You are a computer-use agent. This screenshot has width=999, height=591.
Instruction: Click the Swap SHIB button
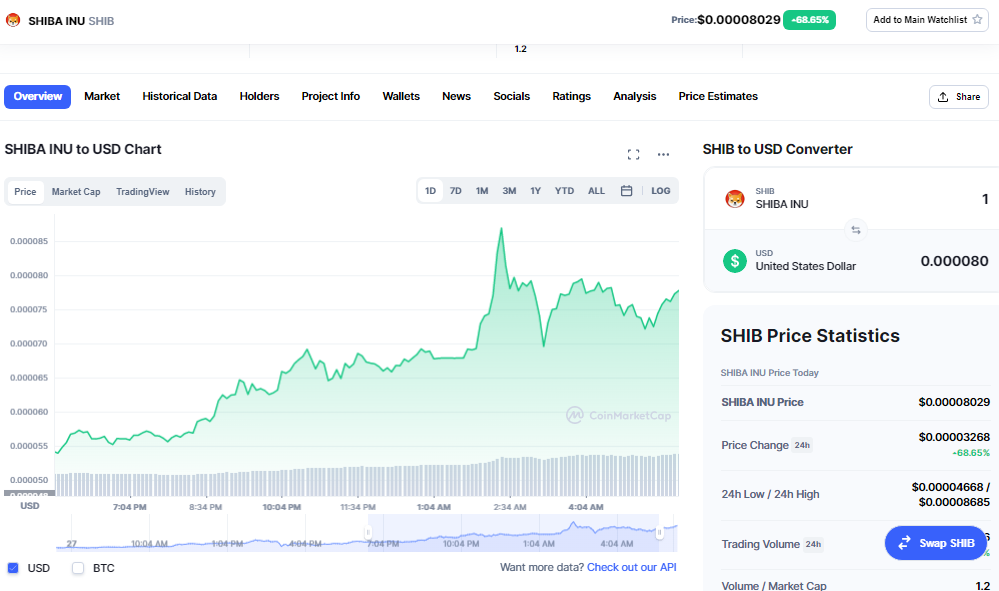click(935, 543)
